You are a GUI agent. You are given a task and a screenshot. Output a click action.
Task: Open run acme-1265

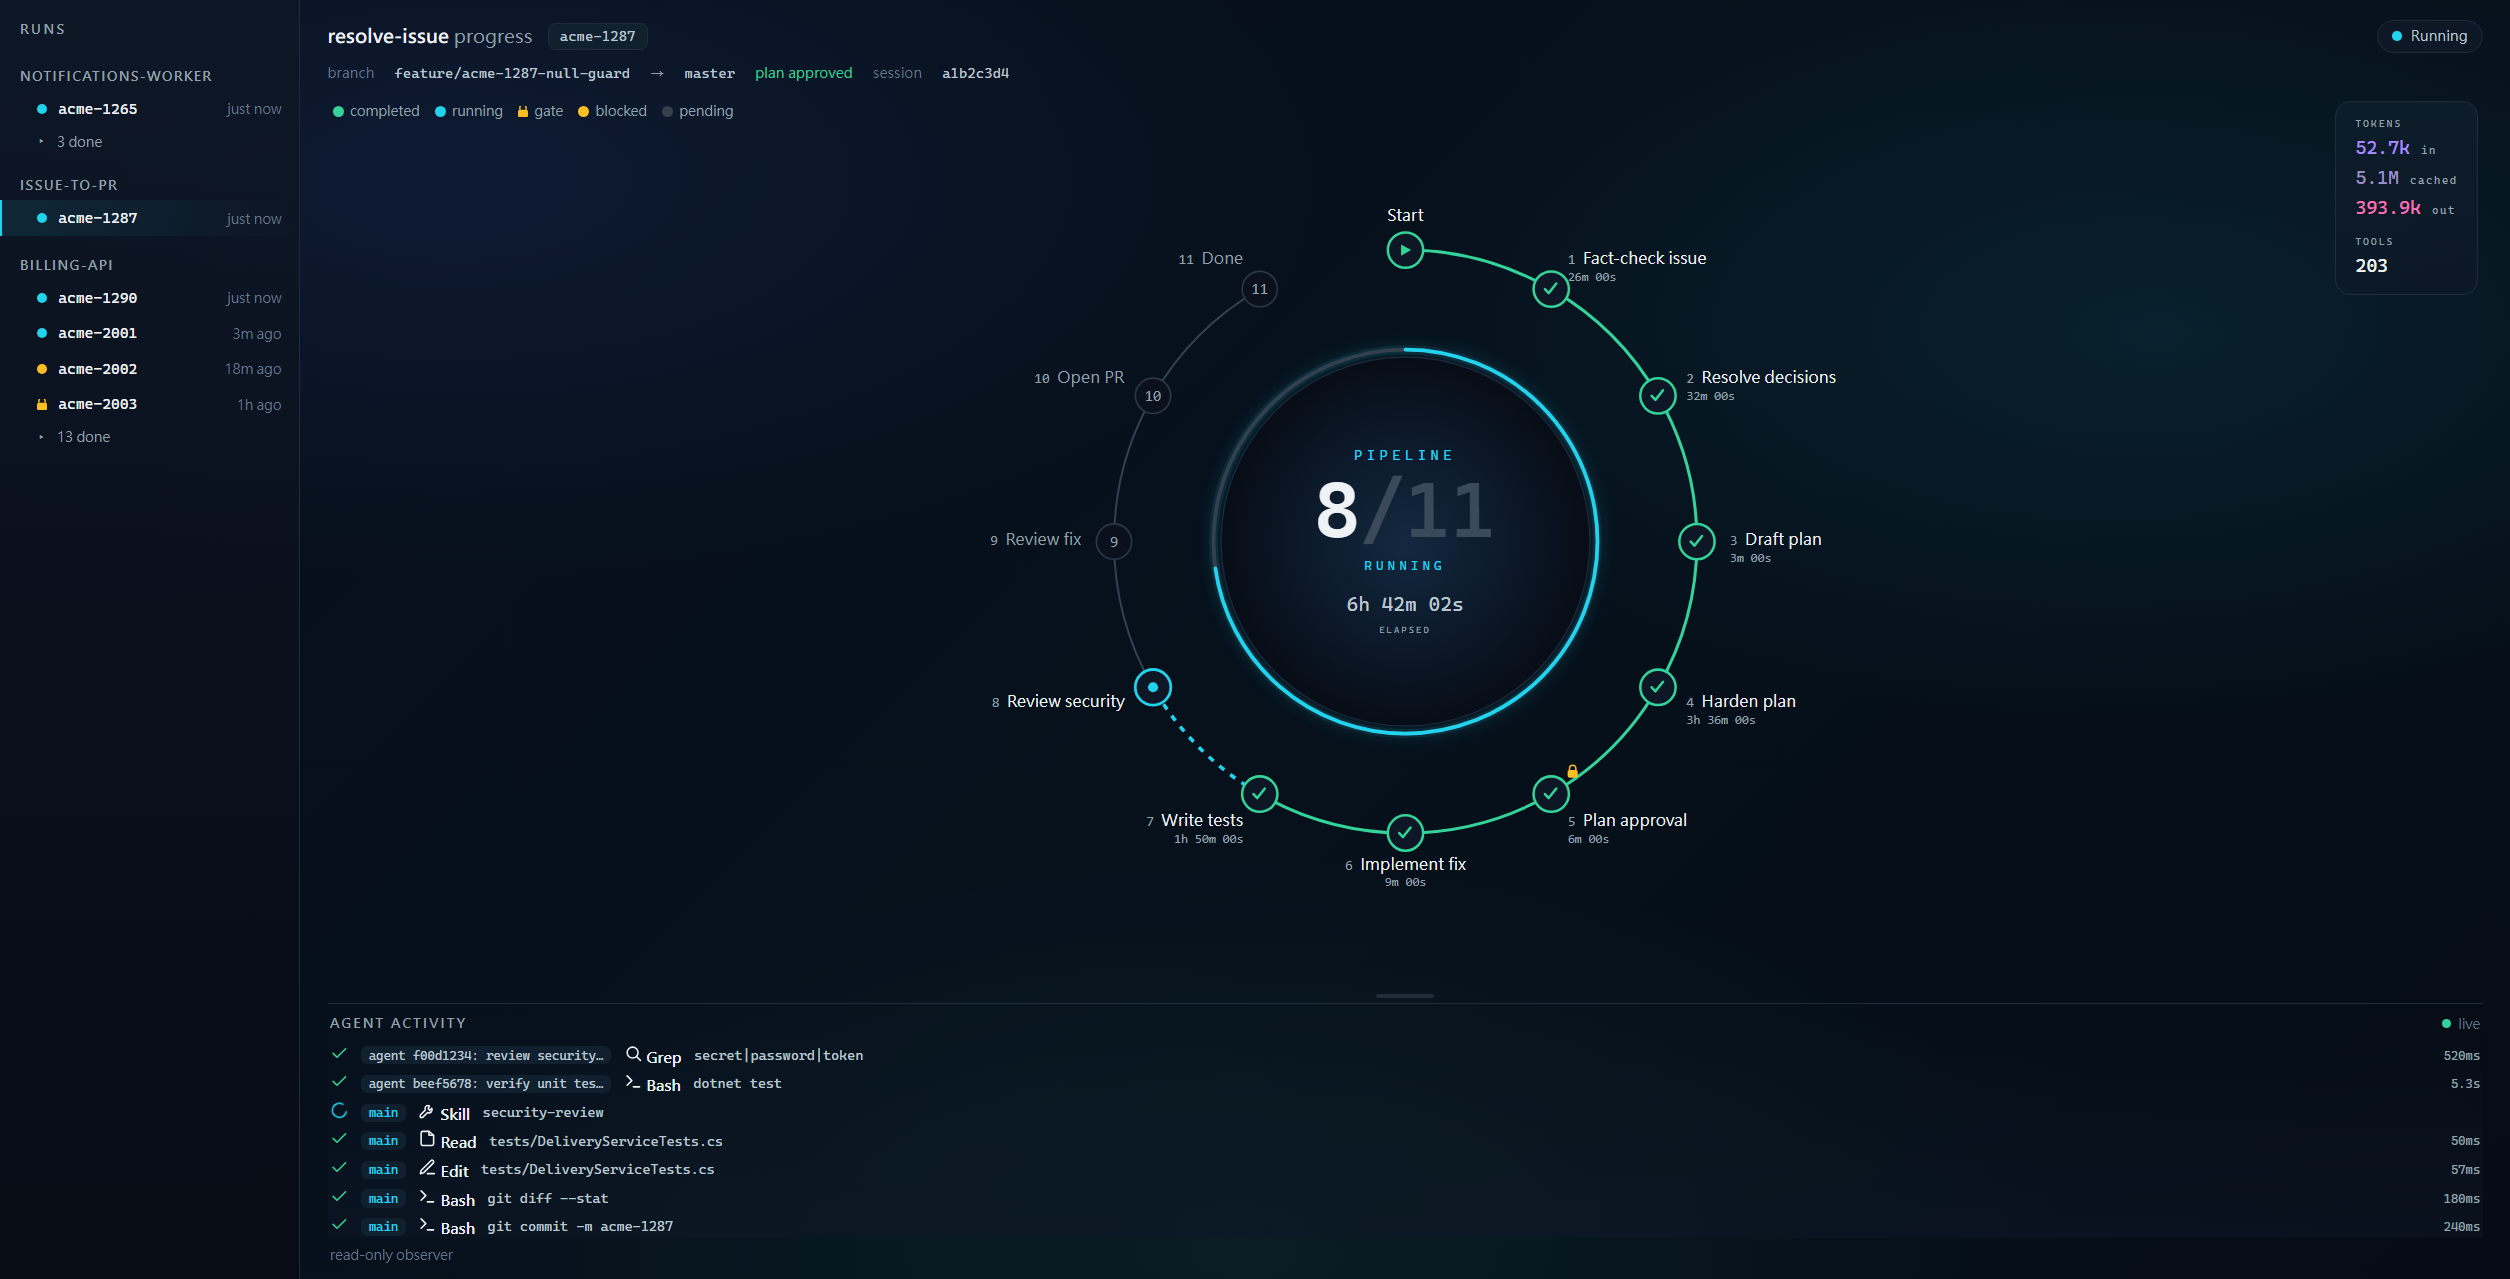click(x=150, y=109)
